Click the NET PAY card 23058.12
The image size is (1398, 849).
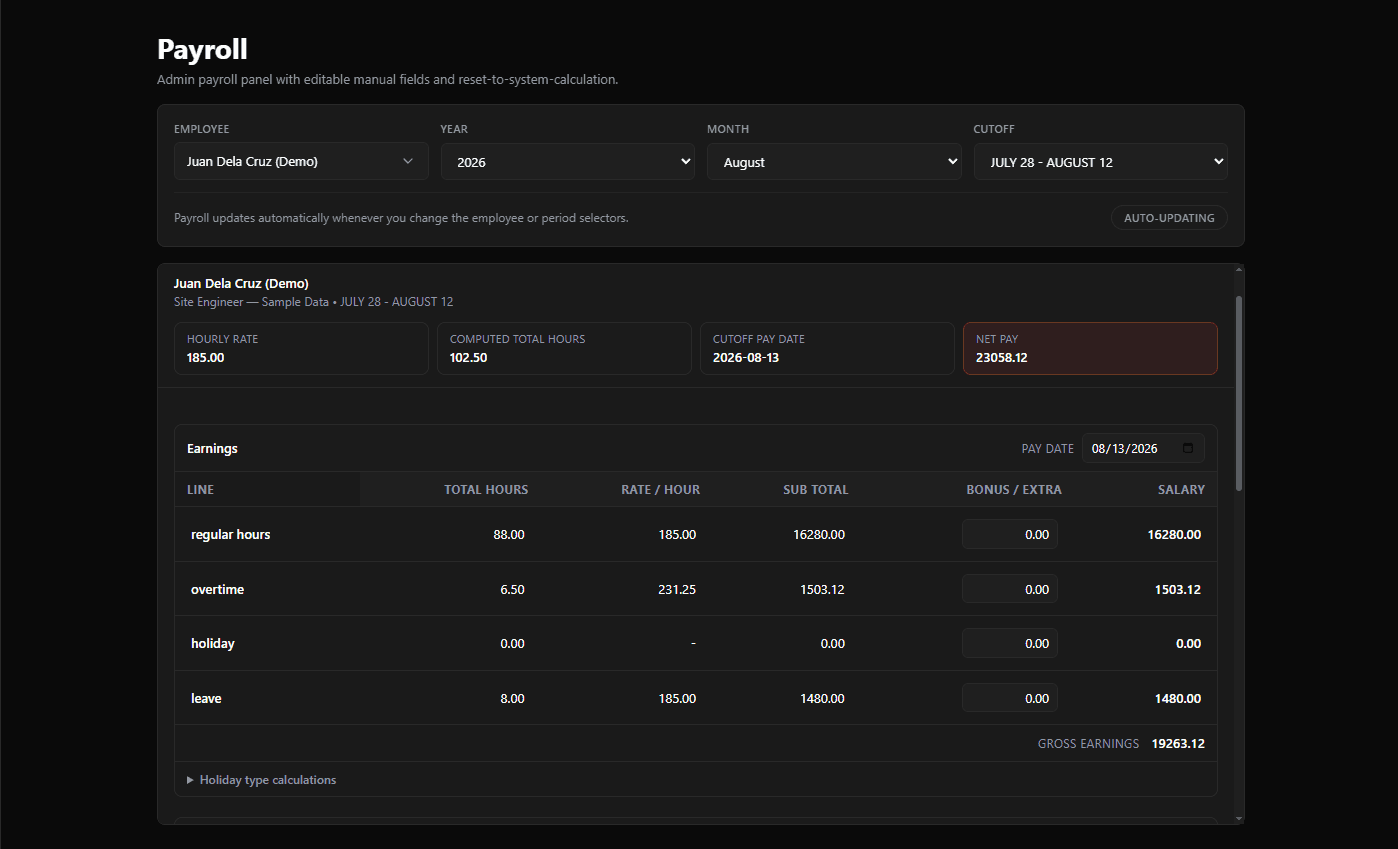point(1090,348)
